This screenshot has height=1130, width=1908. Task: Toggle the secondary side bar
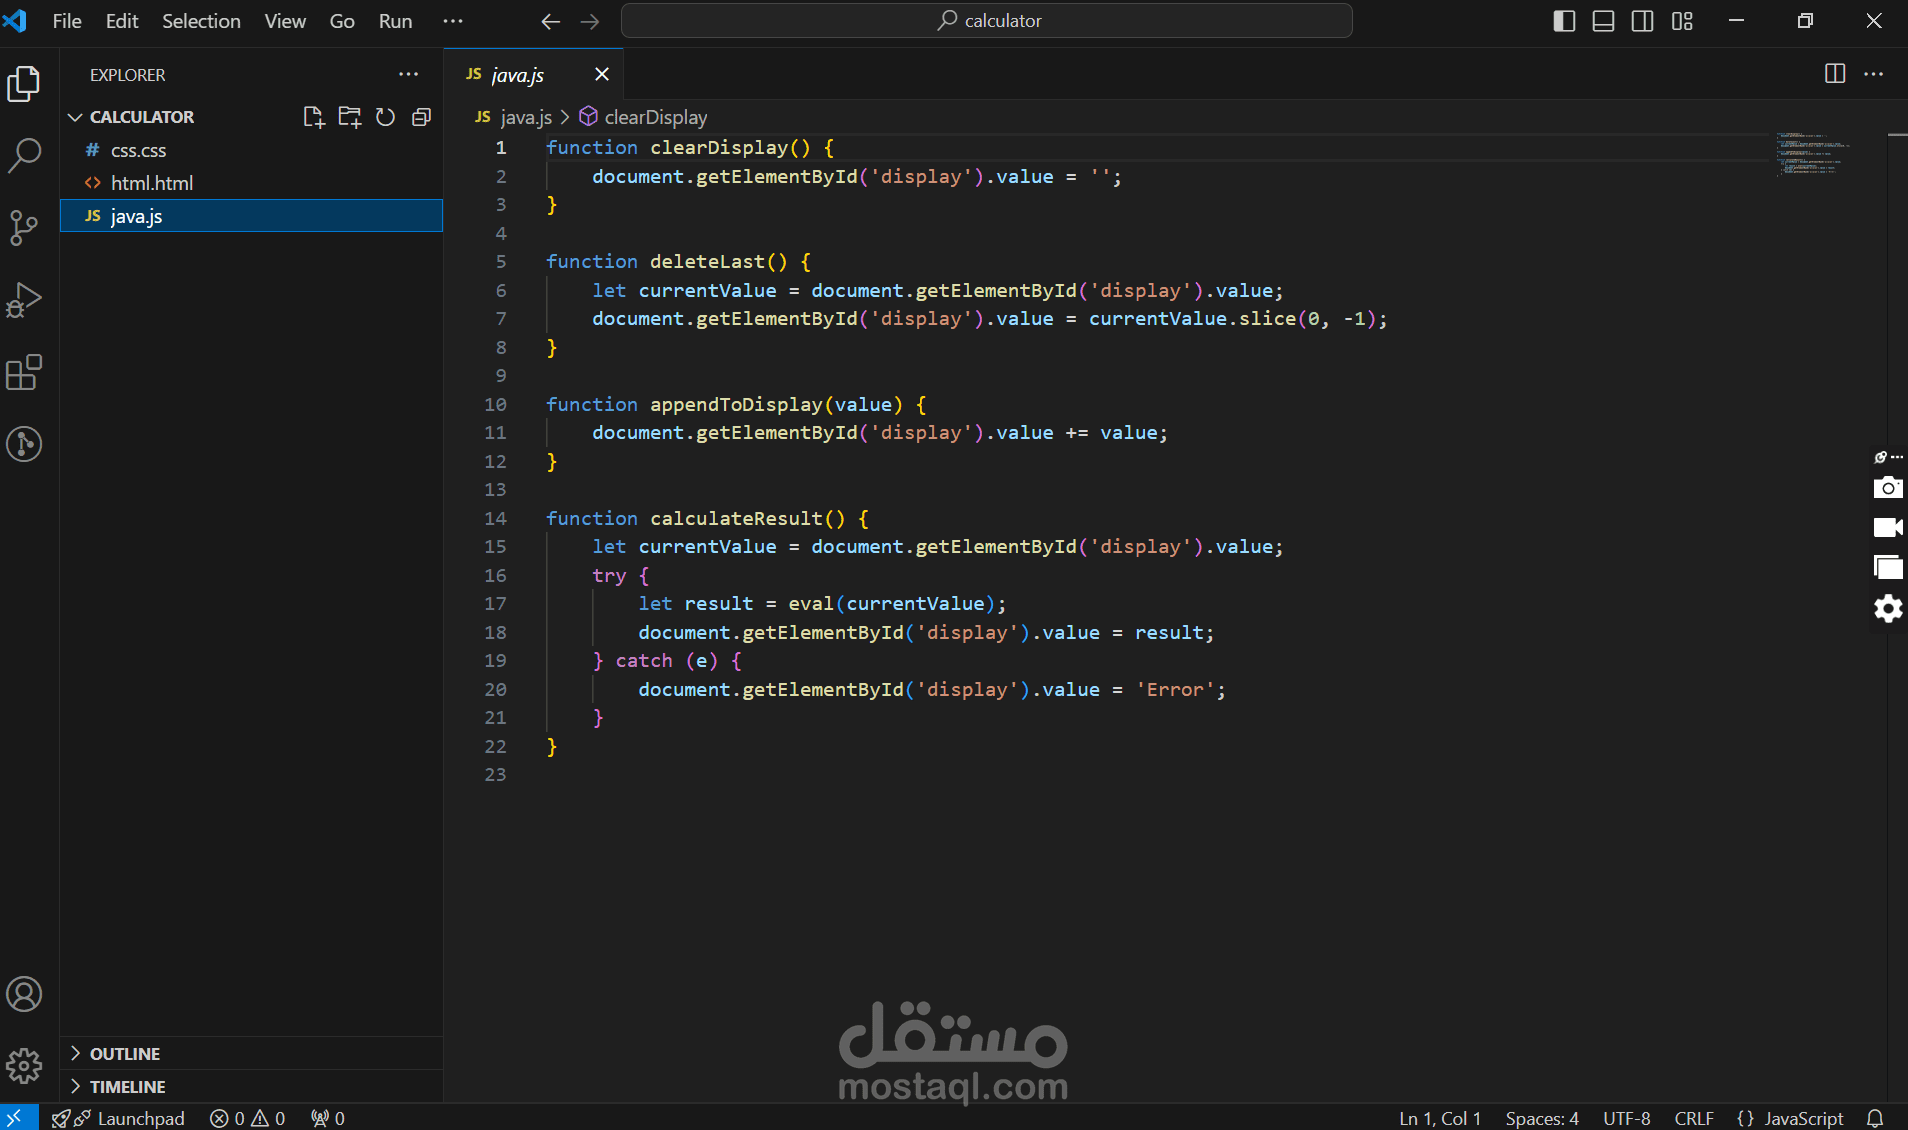1642,21
